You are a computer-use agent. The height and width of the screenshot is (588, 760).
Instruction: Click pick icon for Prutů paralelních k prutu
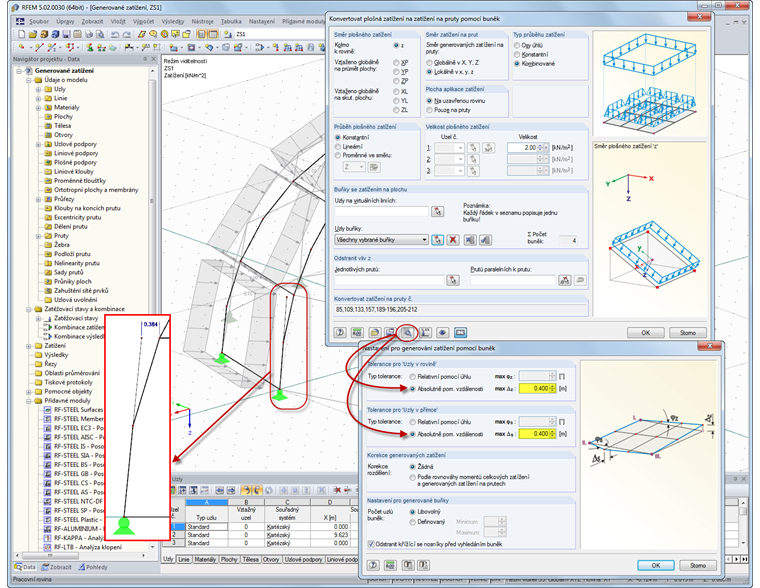(x=565, y=280)
